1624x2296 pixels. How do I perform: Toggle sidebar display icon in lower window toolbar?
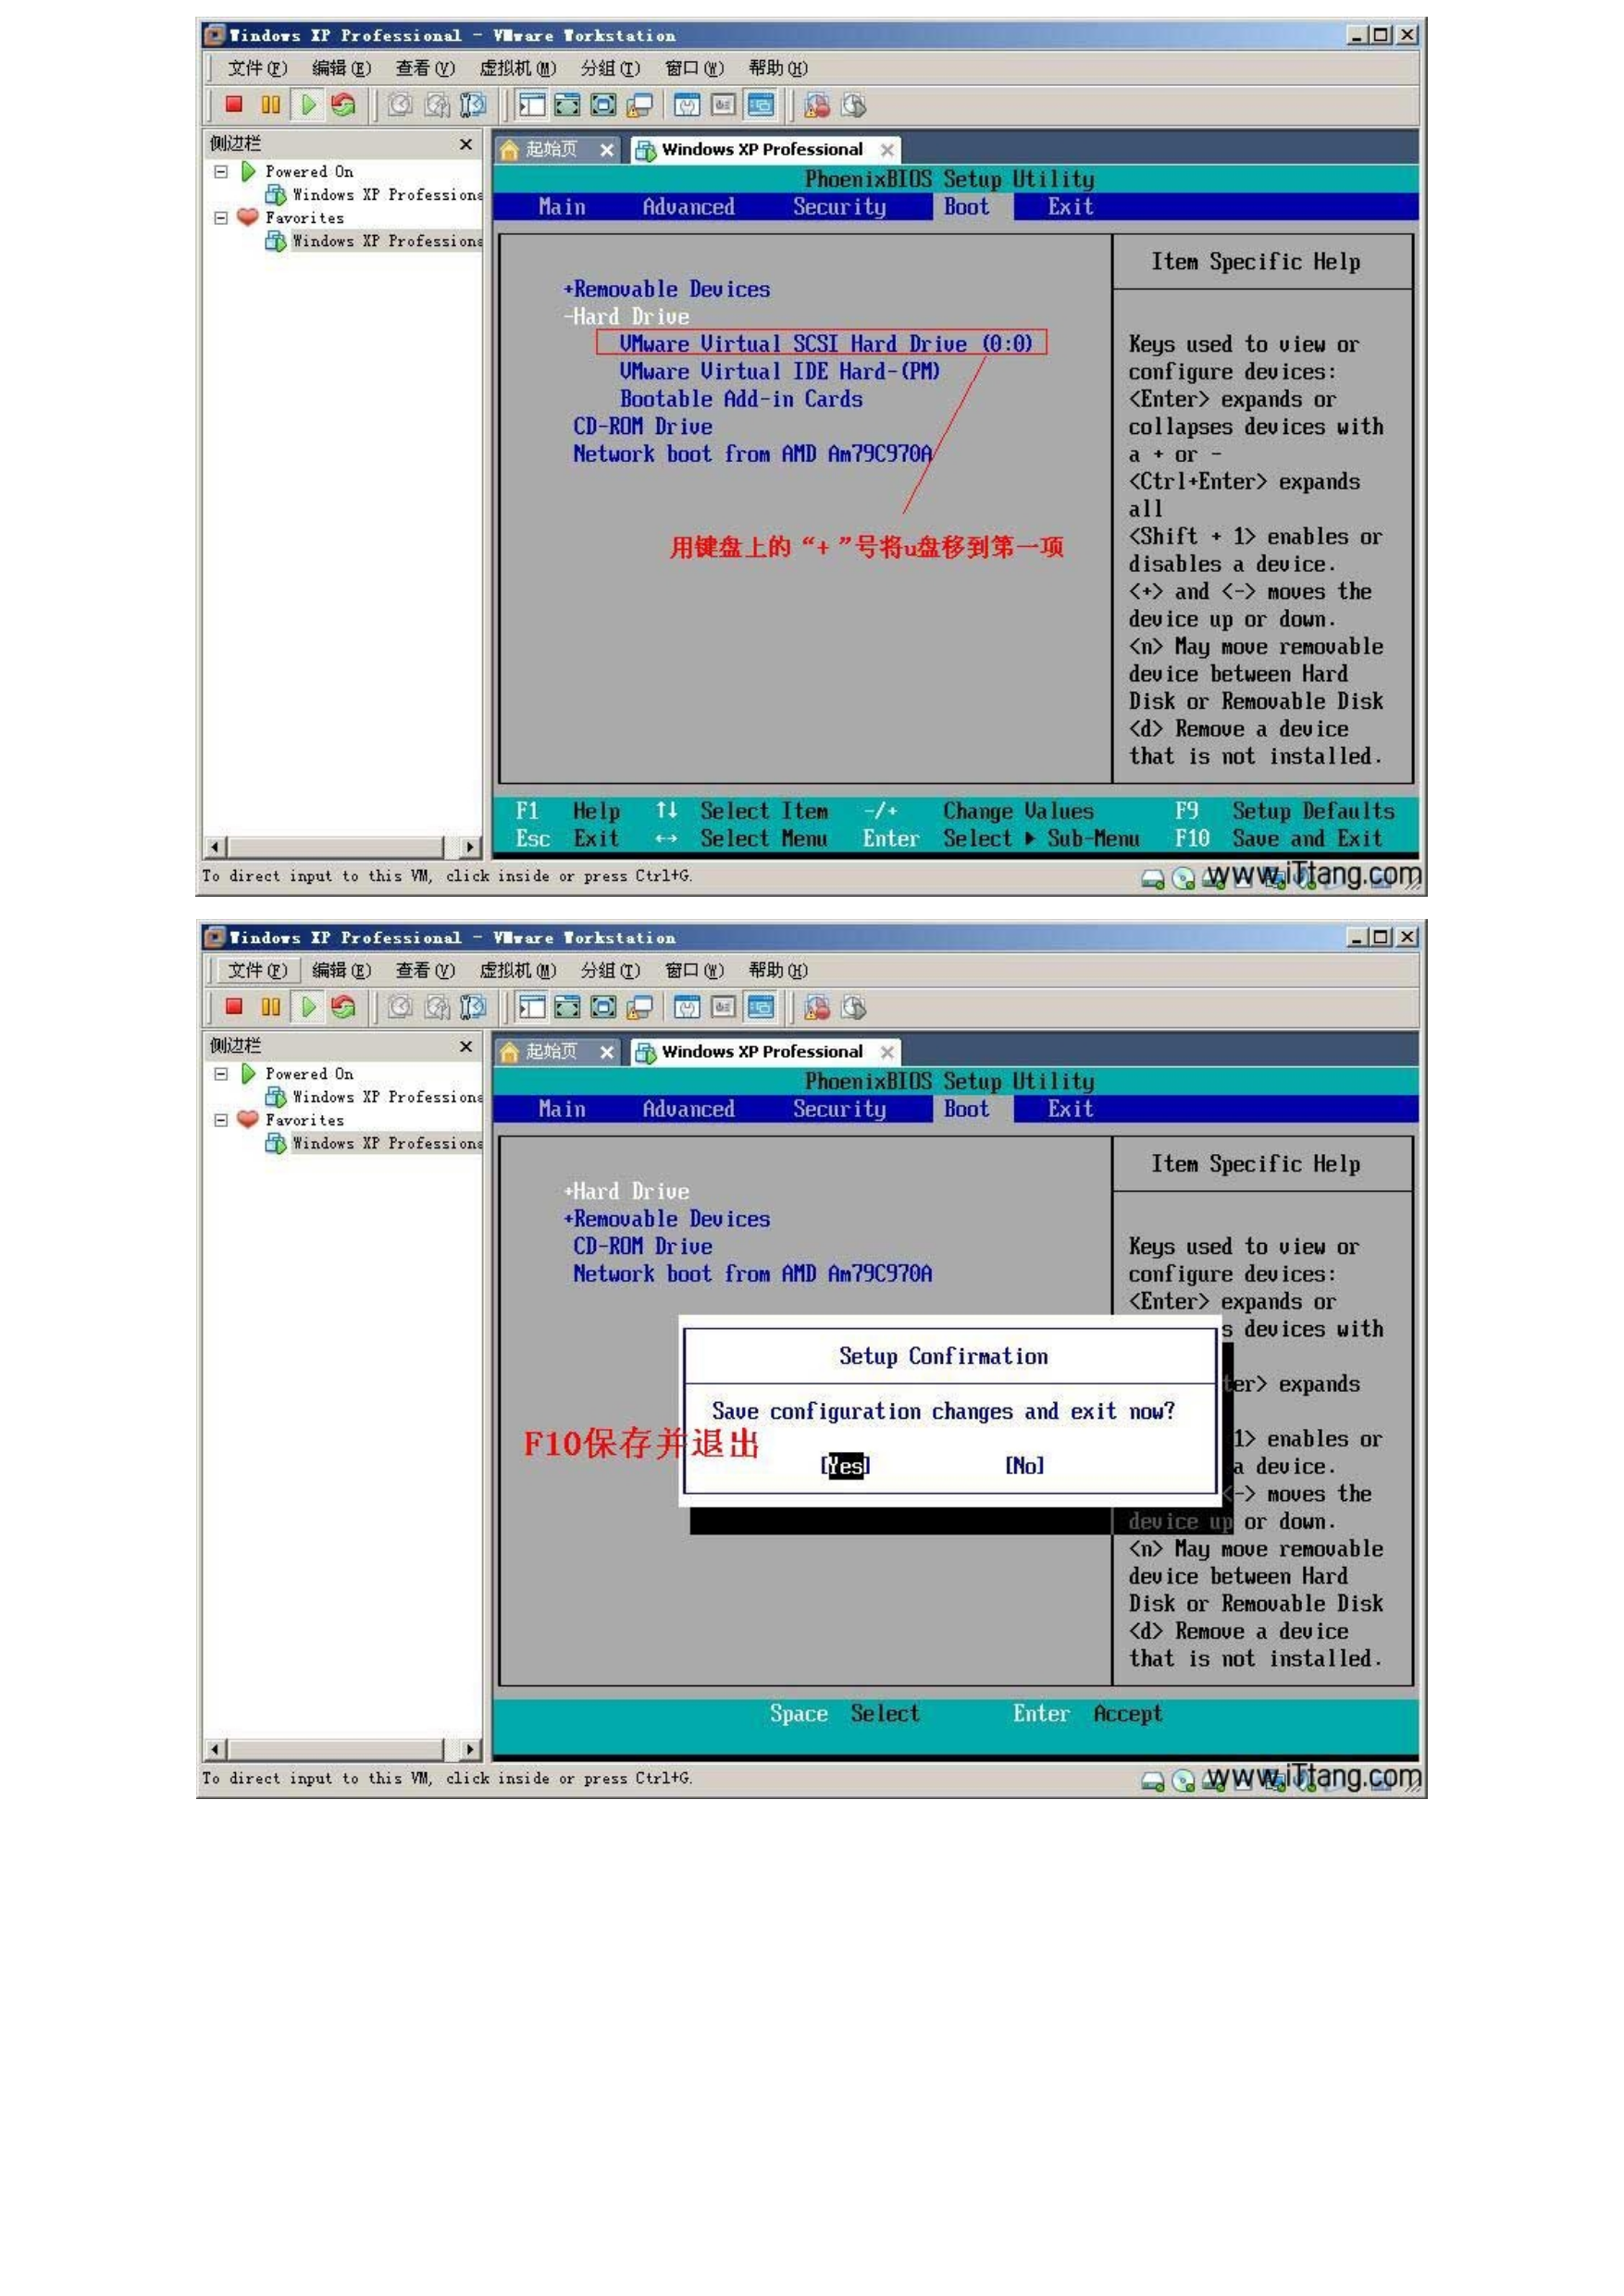click(532, 1006)
